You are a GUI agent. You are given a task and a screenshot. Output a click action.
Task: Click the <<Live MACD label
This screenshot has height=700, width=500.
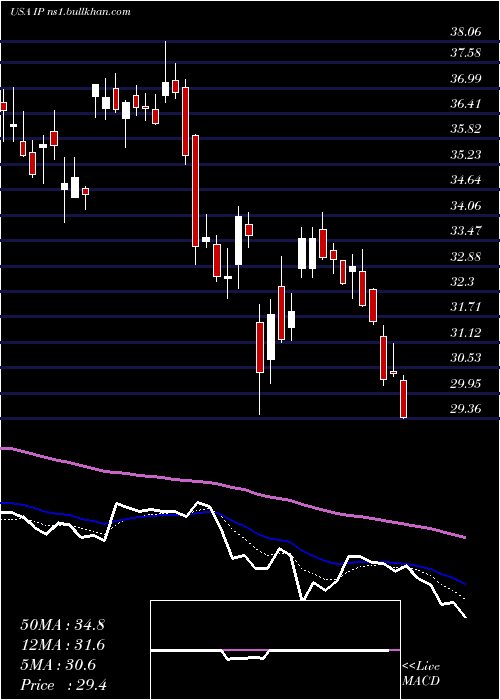point(421,674)
